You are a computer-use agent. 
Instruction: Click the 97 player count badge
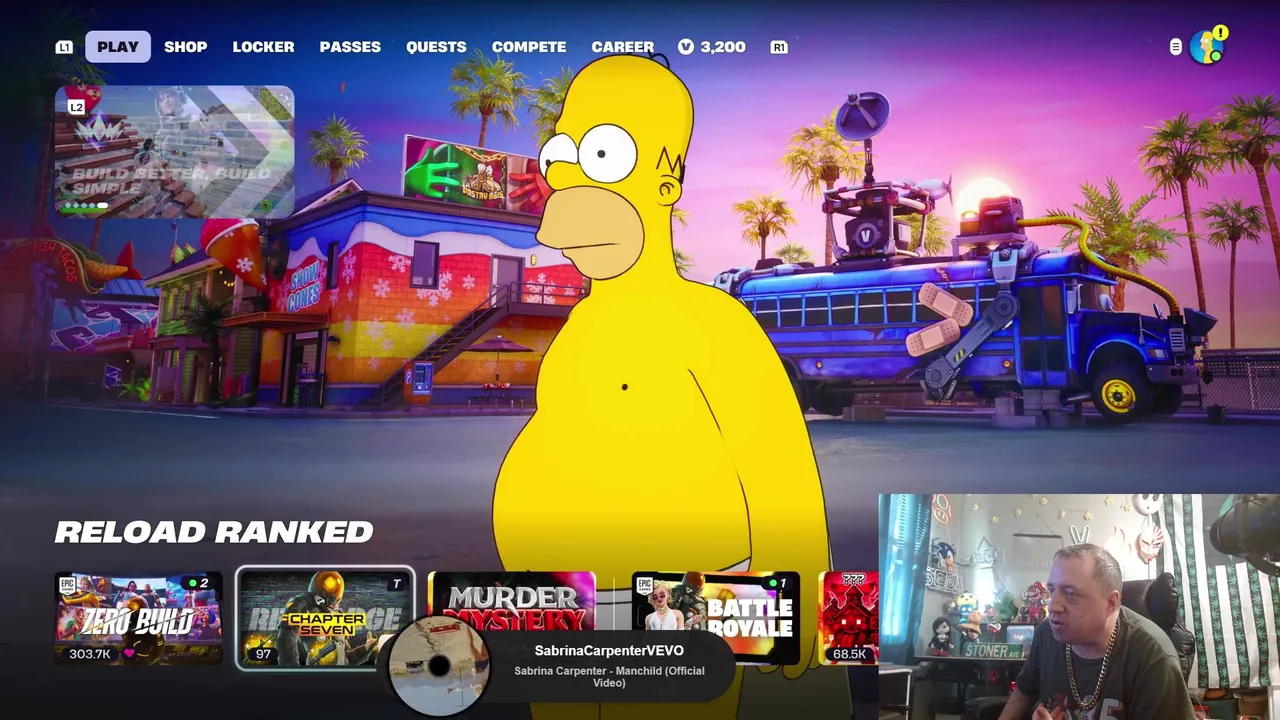pyautogui.click(x=263, y=654)
